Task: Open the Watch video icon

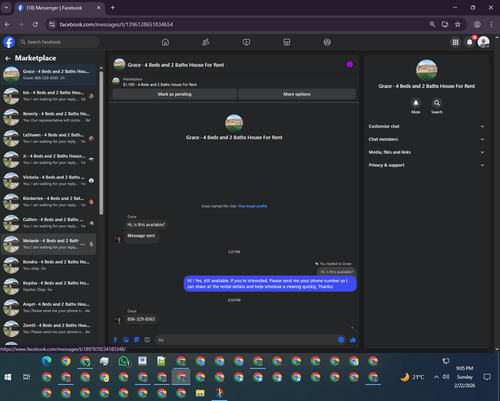Action: point(246,42)
